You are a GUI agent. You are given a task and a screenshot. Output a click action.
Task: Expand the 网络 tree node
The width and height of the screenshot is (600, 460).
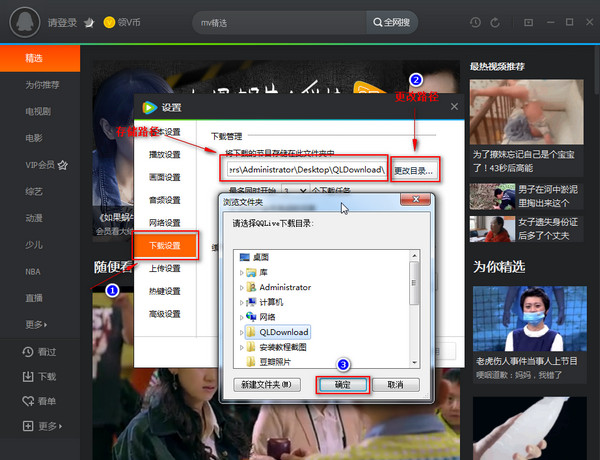(241, 317)
